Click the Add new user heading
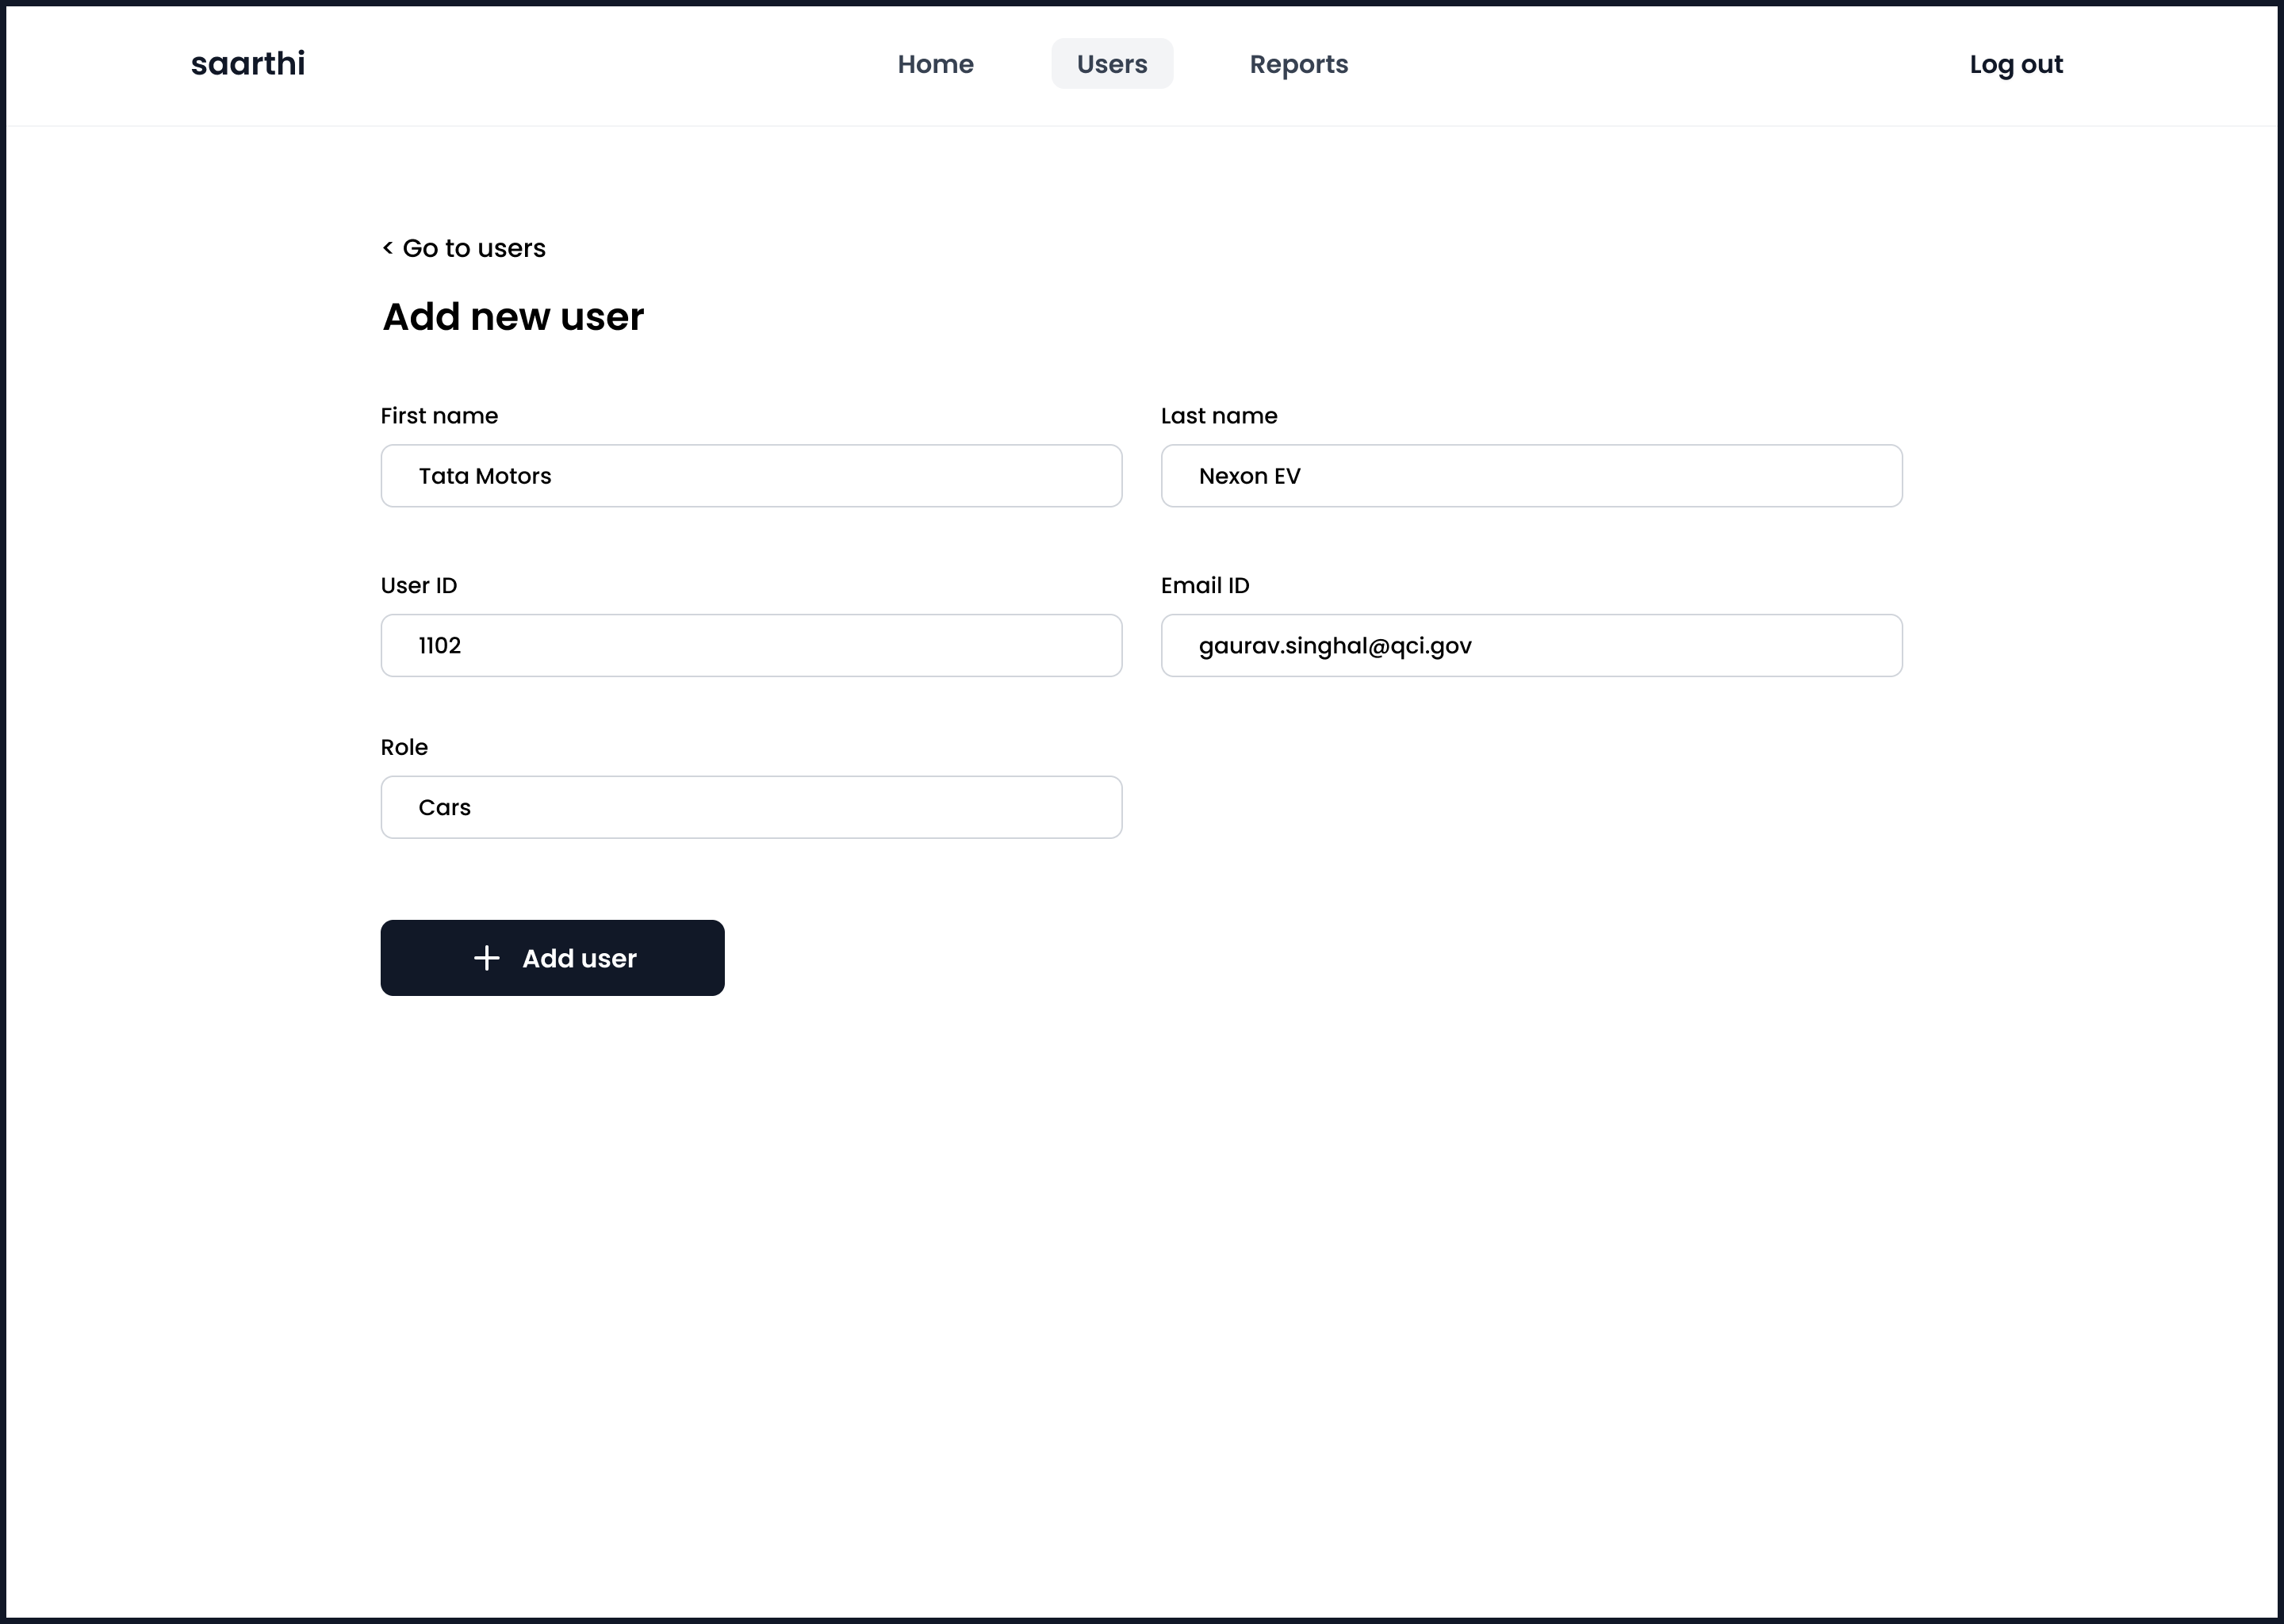2284x1624 pixels. 513,317
